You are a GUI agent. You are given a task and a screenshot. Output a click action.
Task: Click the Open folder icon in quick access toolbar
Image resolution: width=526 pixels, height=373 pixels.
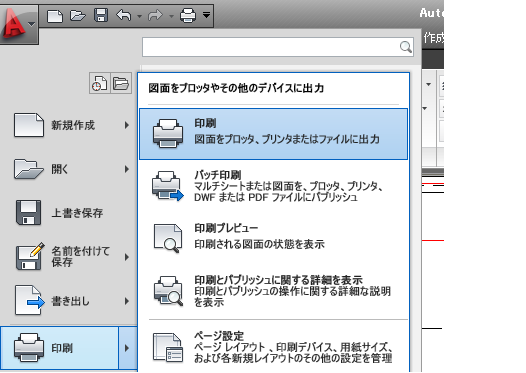[x=77, y=16]
